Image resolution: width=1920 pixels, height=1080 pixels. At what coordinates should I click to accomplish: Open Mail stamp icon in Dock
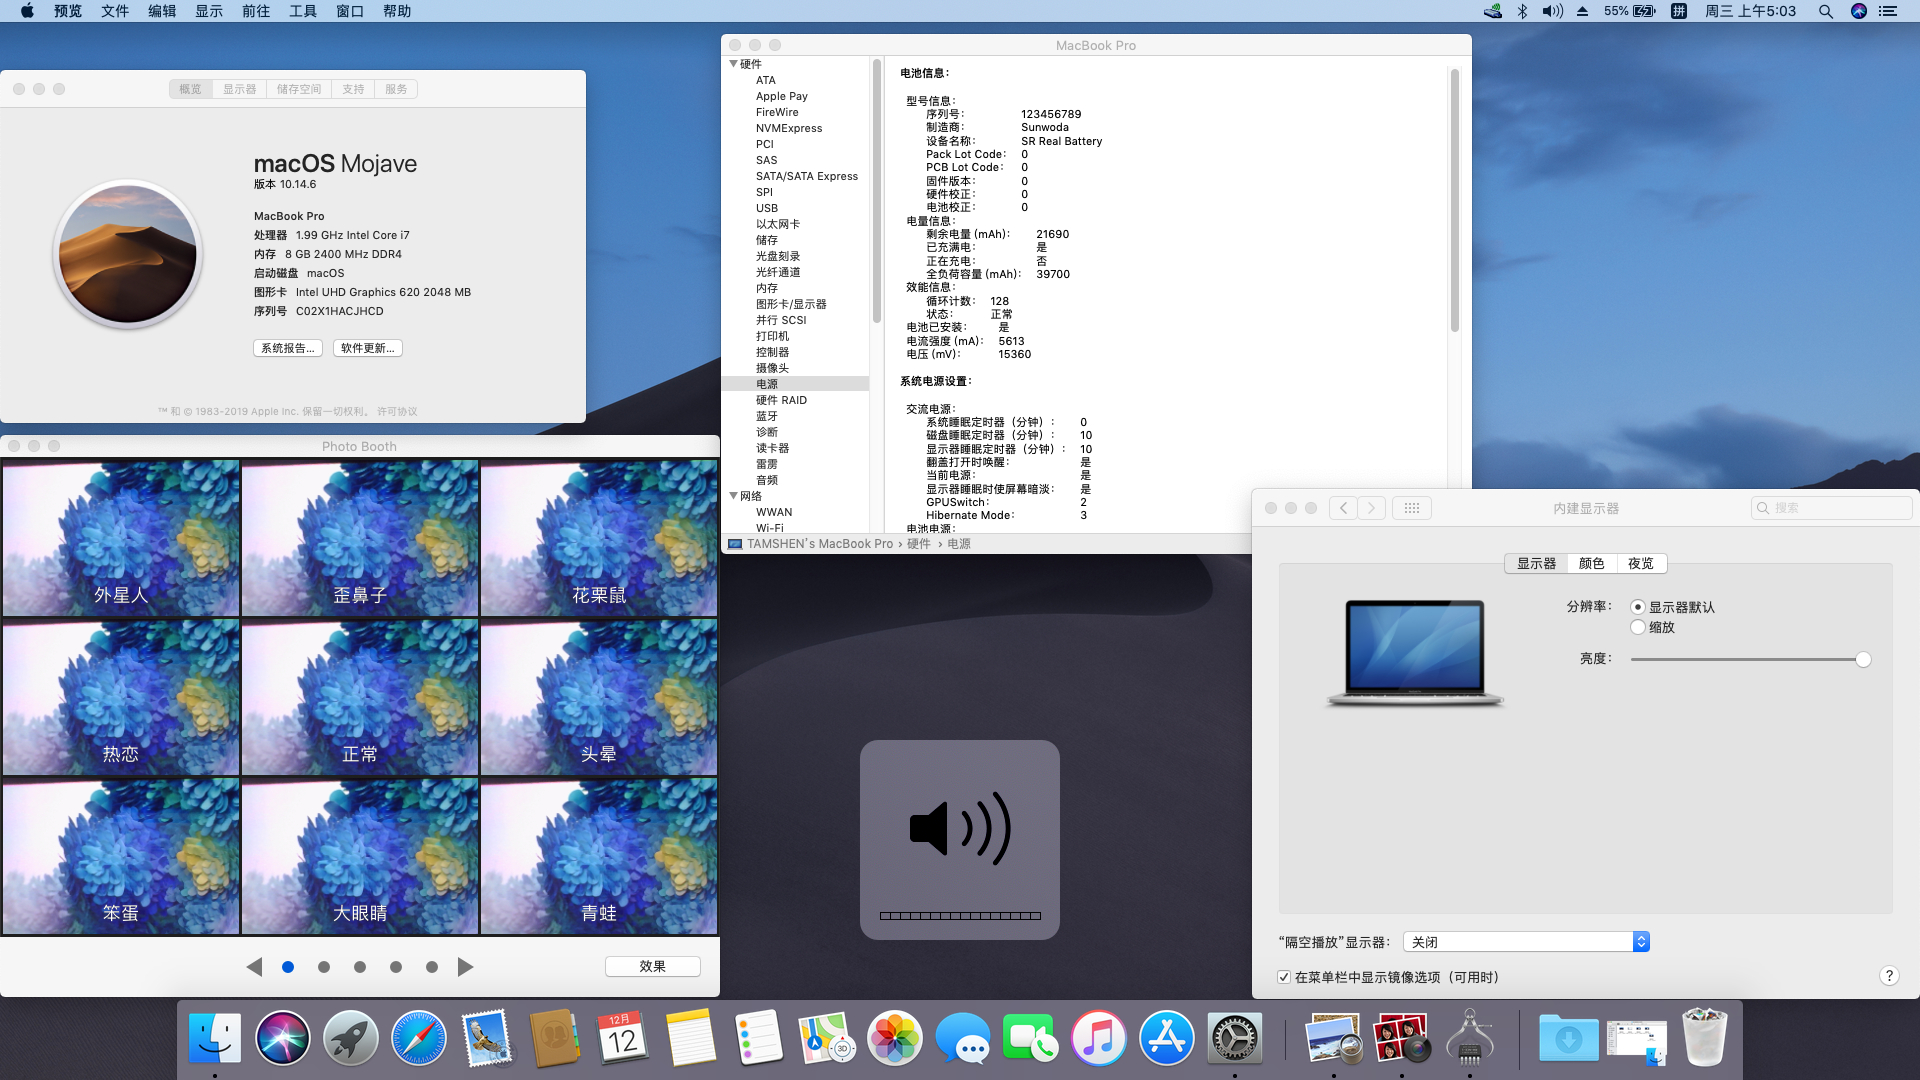click(x=486, y=1038)
